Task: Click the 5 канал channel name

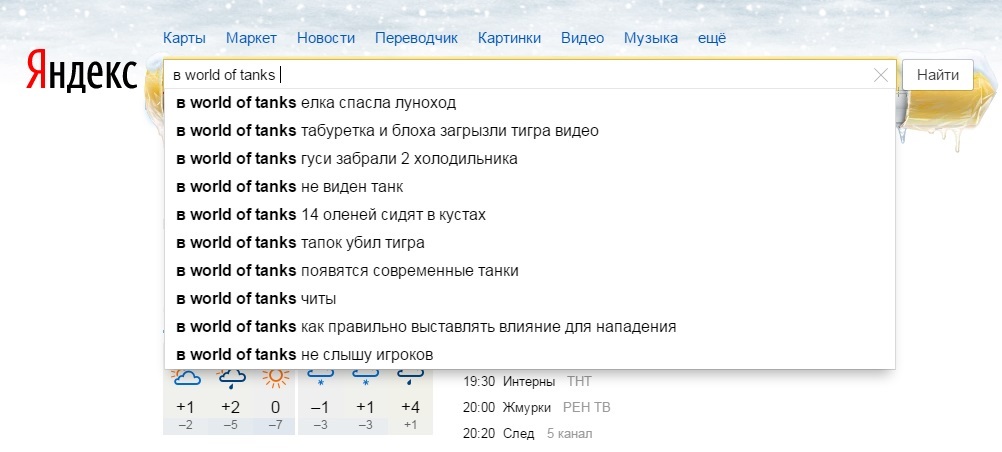Action: [x=569, y=433]
